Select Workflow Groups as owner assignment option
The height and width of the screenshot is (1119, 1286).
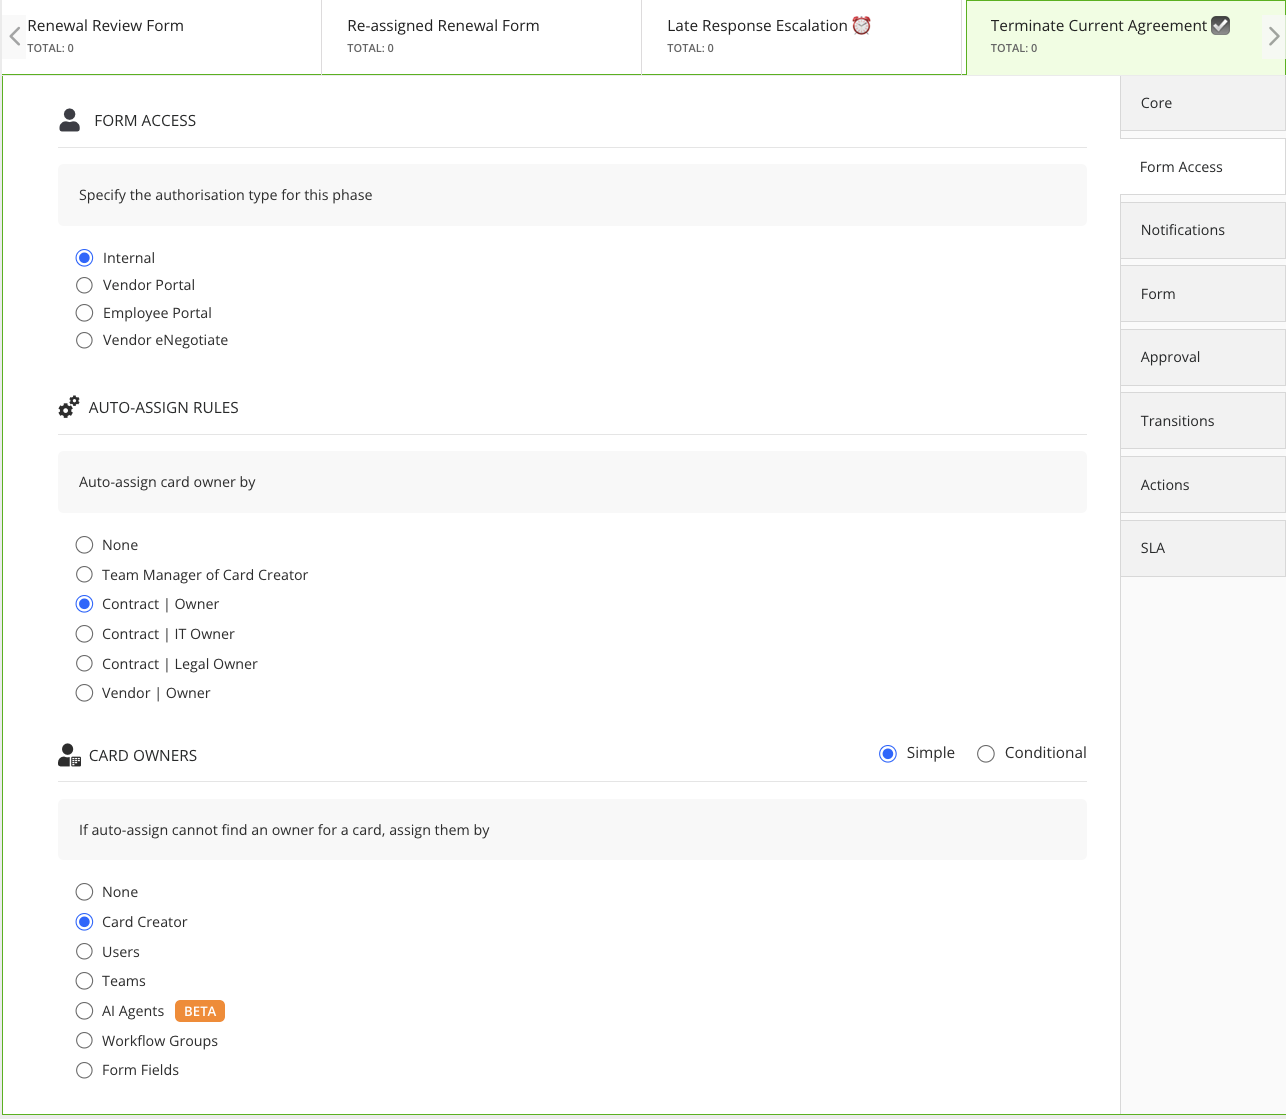[x=84, y=1041]
